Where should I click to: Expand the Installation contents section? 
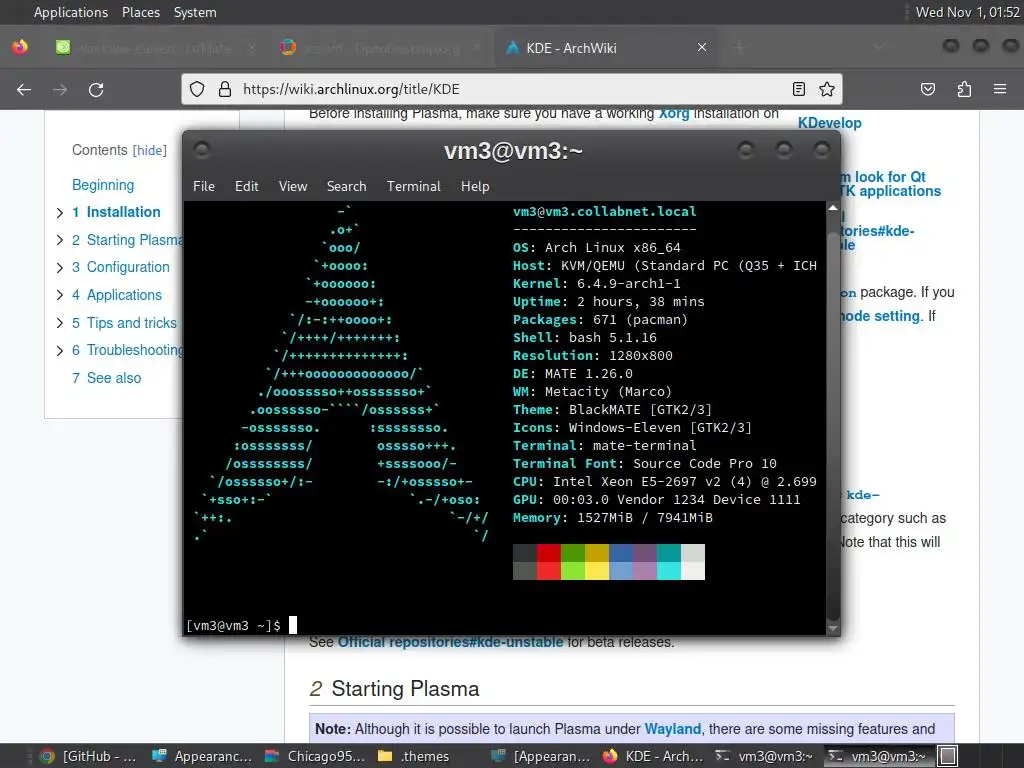click(x=59, y=212)
